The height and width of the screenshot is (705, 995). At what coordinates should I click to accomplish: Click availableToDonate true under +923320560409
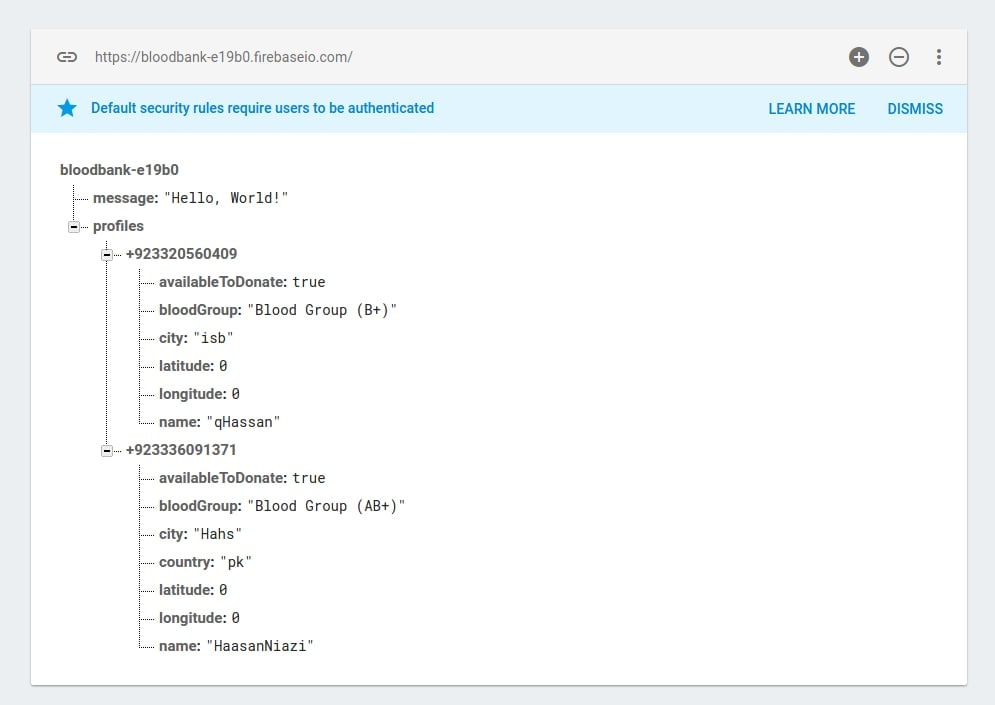tap(308, 282)
